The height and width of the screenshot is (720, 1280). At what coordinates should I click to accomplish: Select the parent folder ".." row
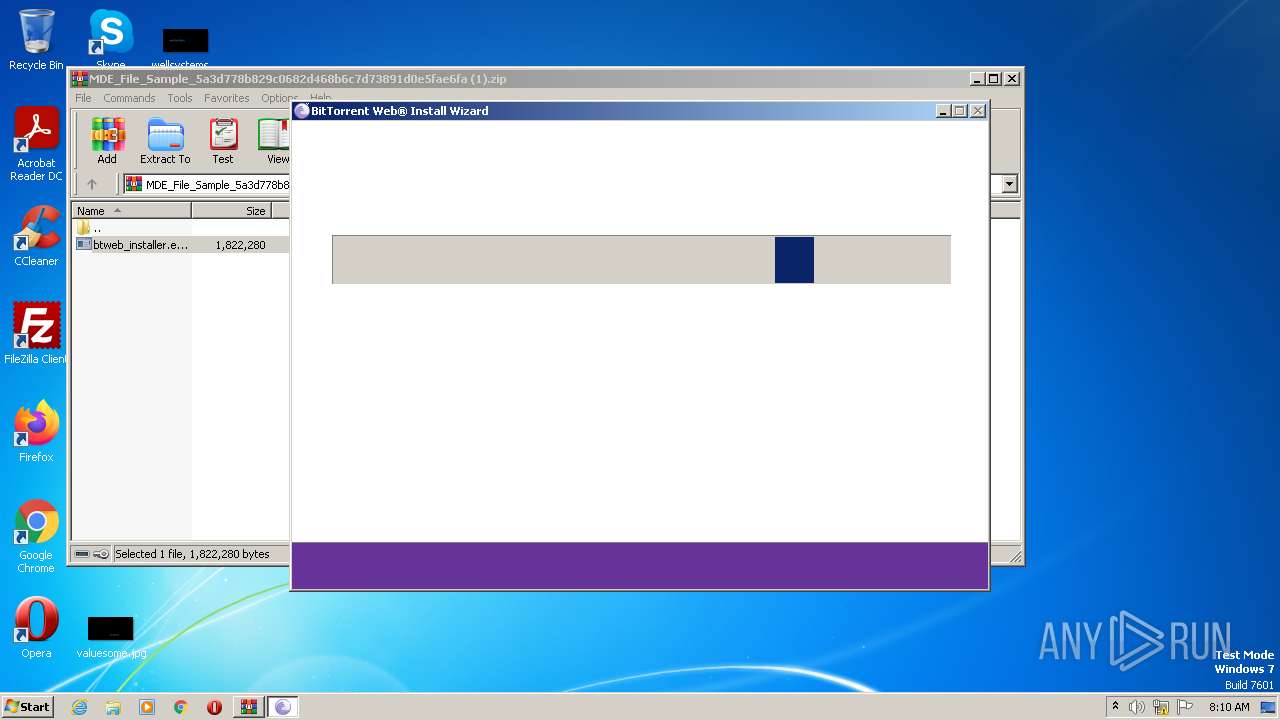coord(180,228)
